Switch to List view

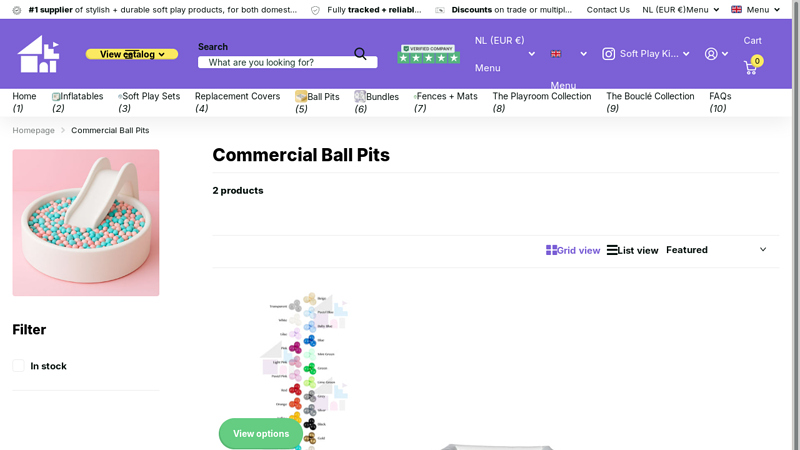633,250
